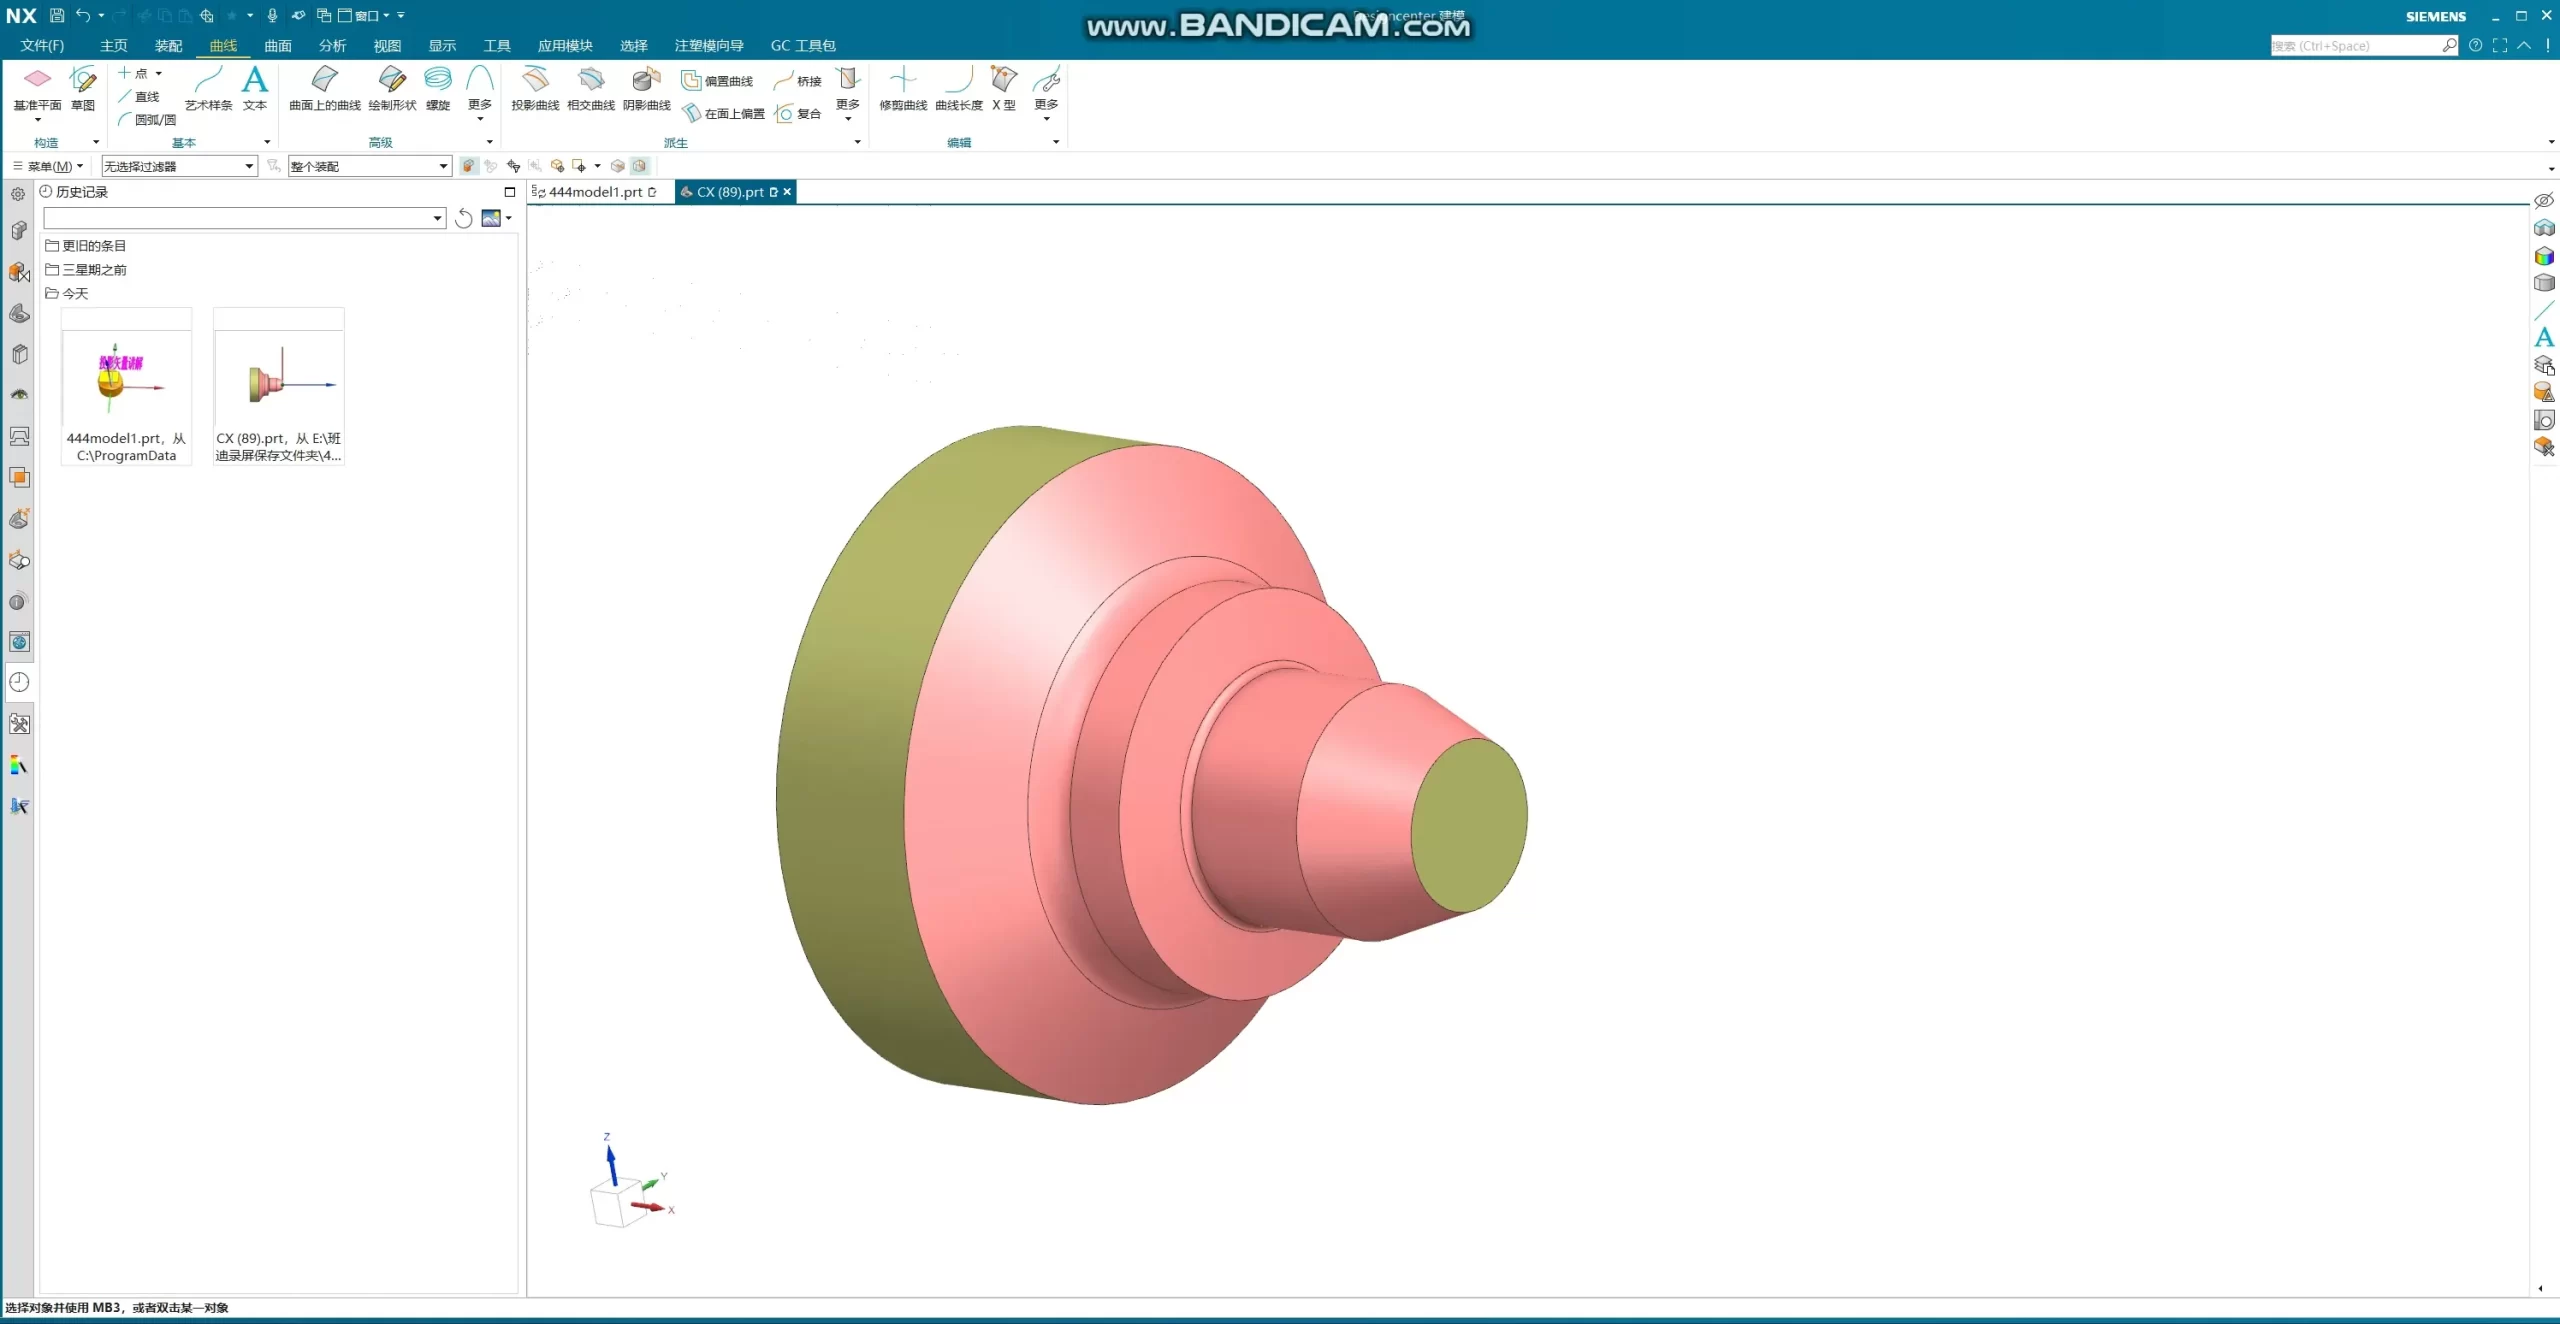This screenshot has width=2560, height=1324.
Task: Switch to the 444model1.prt document tab
Action: 595,192
